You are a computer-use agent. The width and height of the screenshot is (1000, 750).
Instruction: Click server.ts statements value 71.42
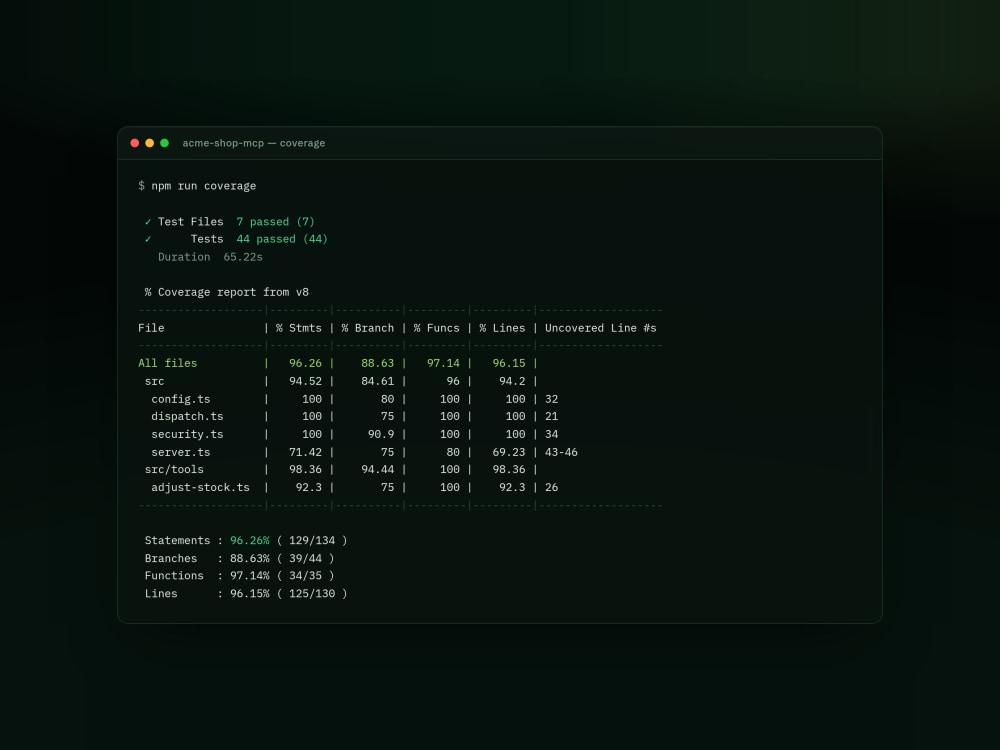point(305,452)
